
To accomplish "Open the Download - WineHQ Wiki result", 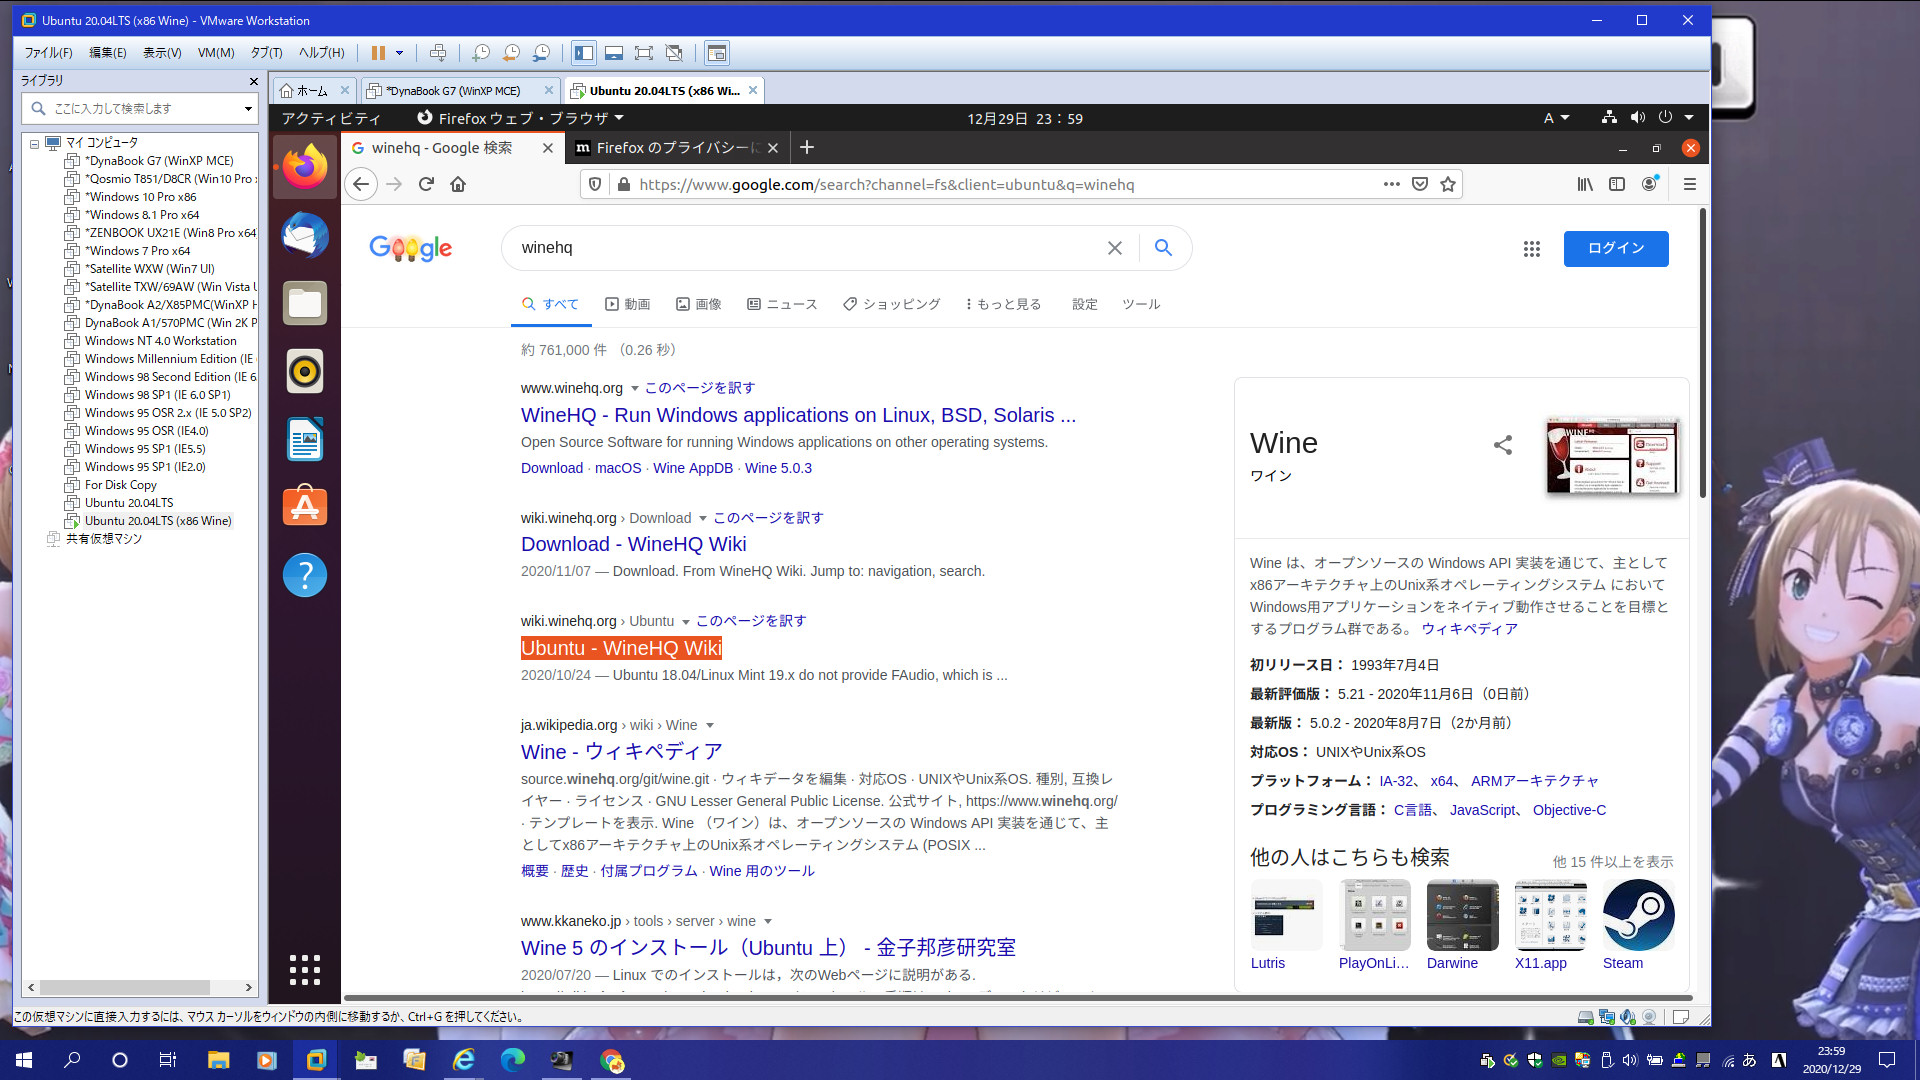I will pos(633,544).
